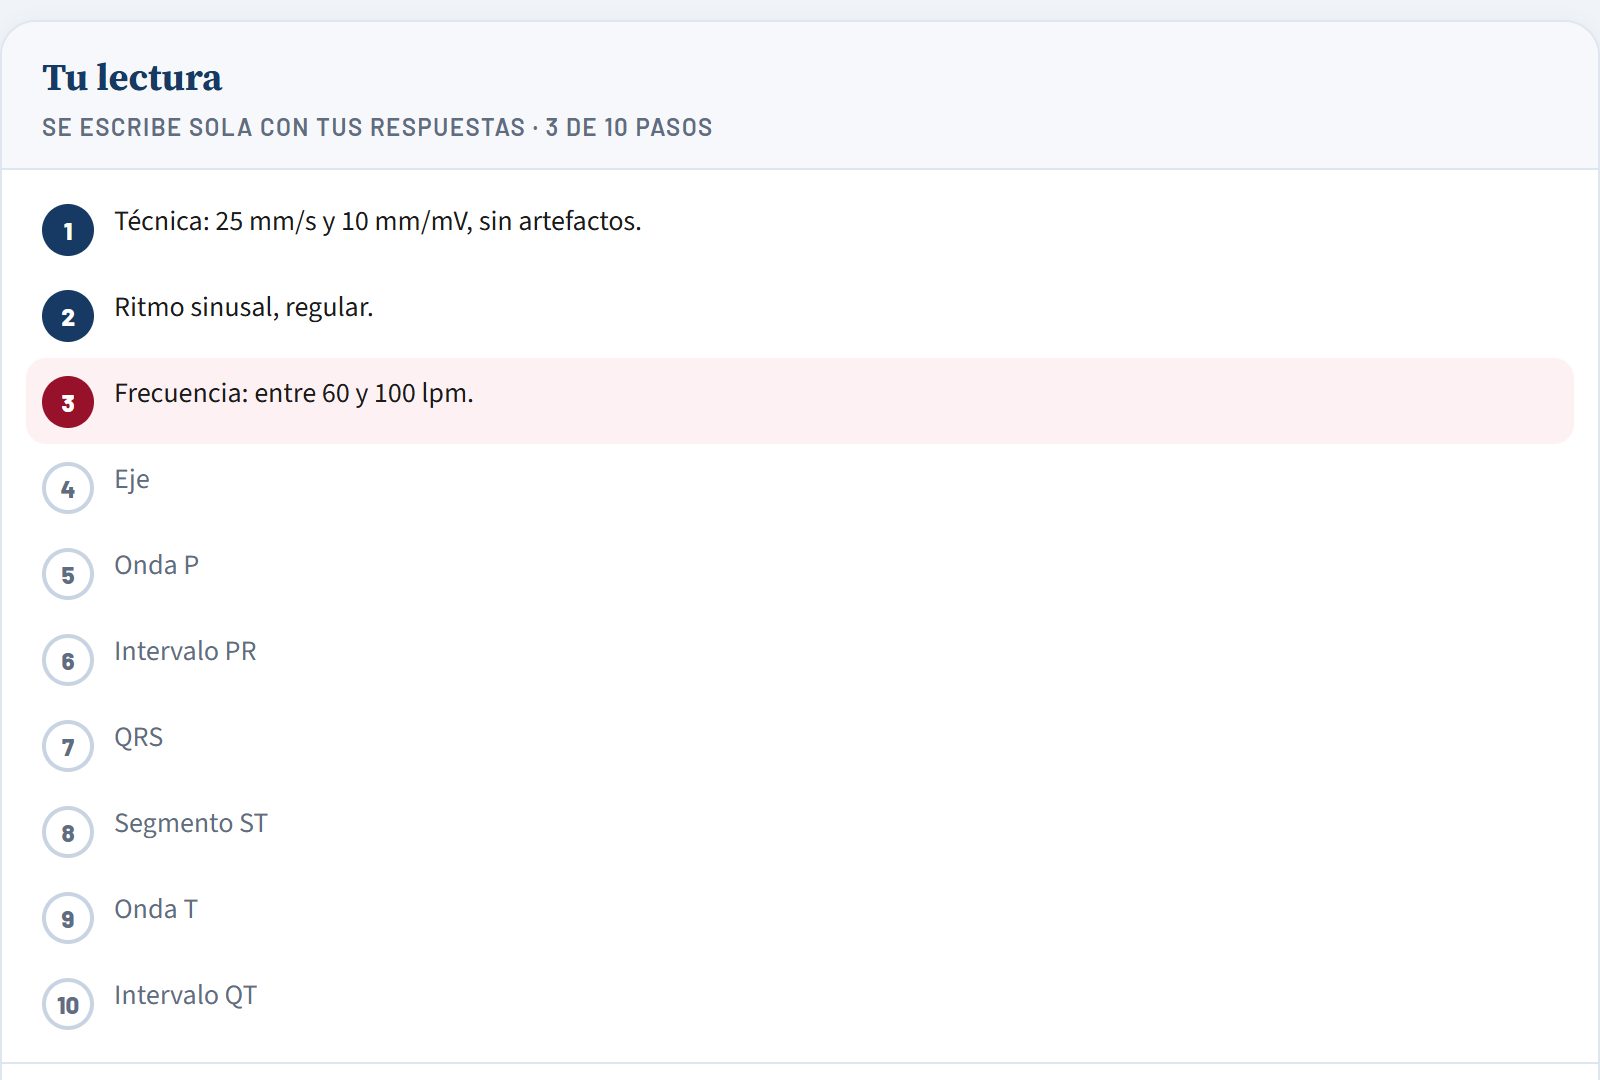Click the step 8 circle
Viewport: 1600px width, 1080px height.
[68, 832]
